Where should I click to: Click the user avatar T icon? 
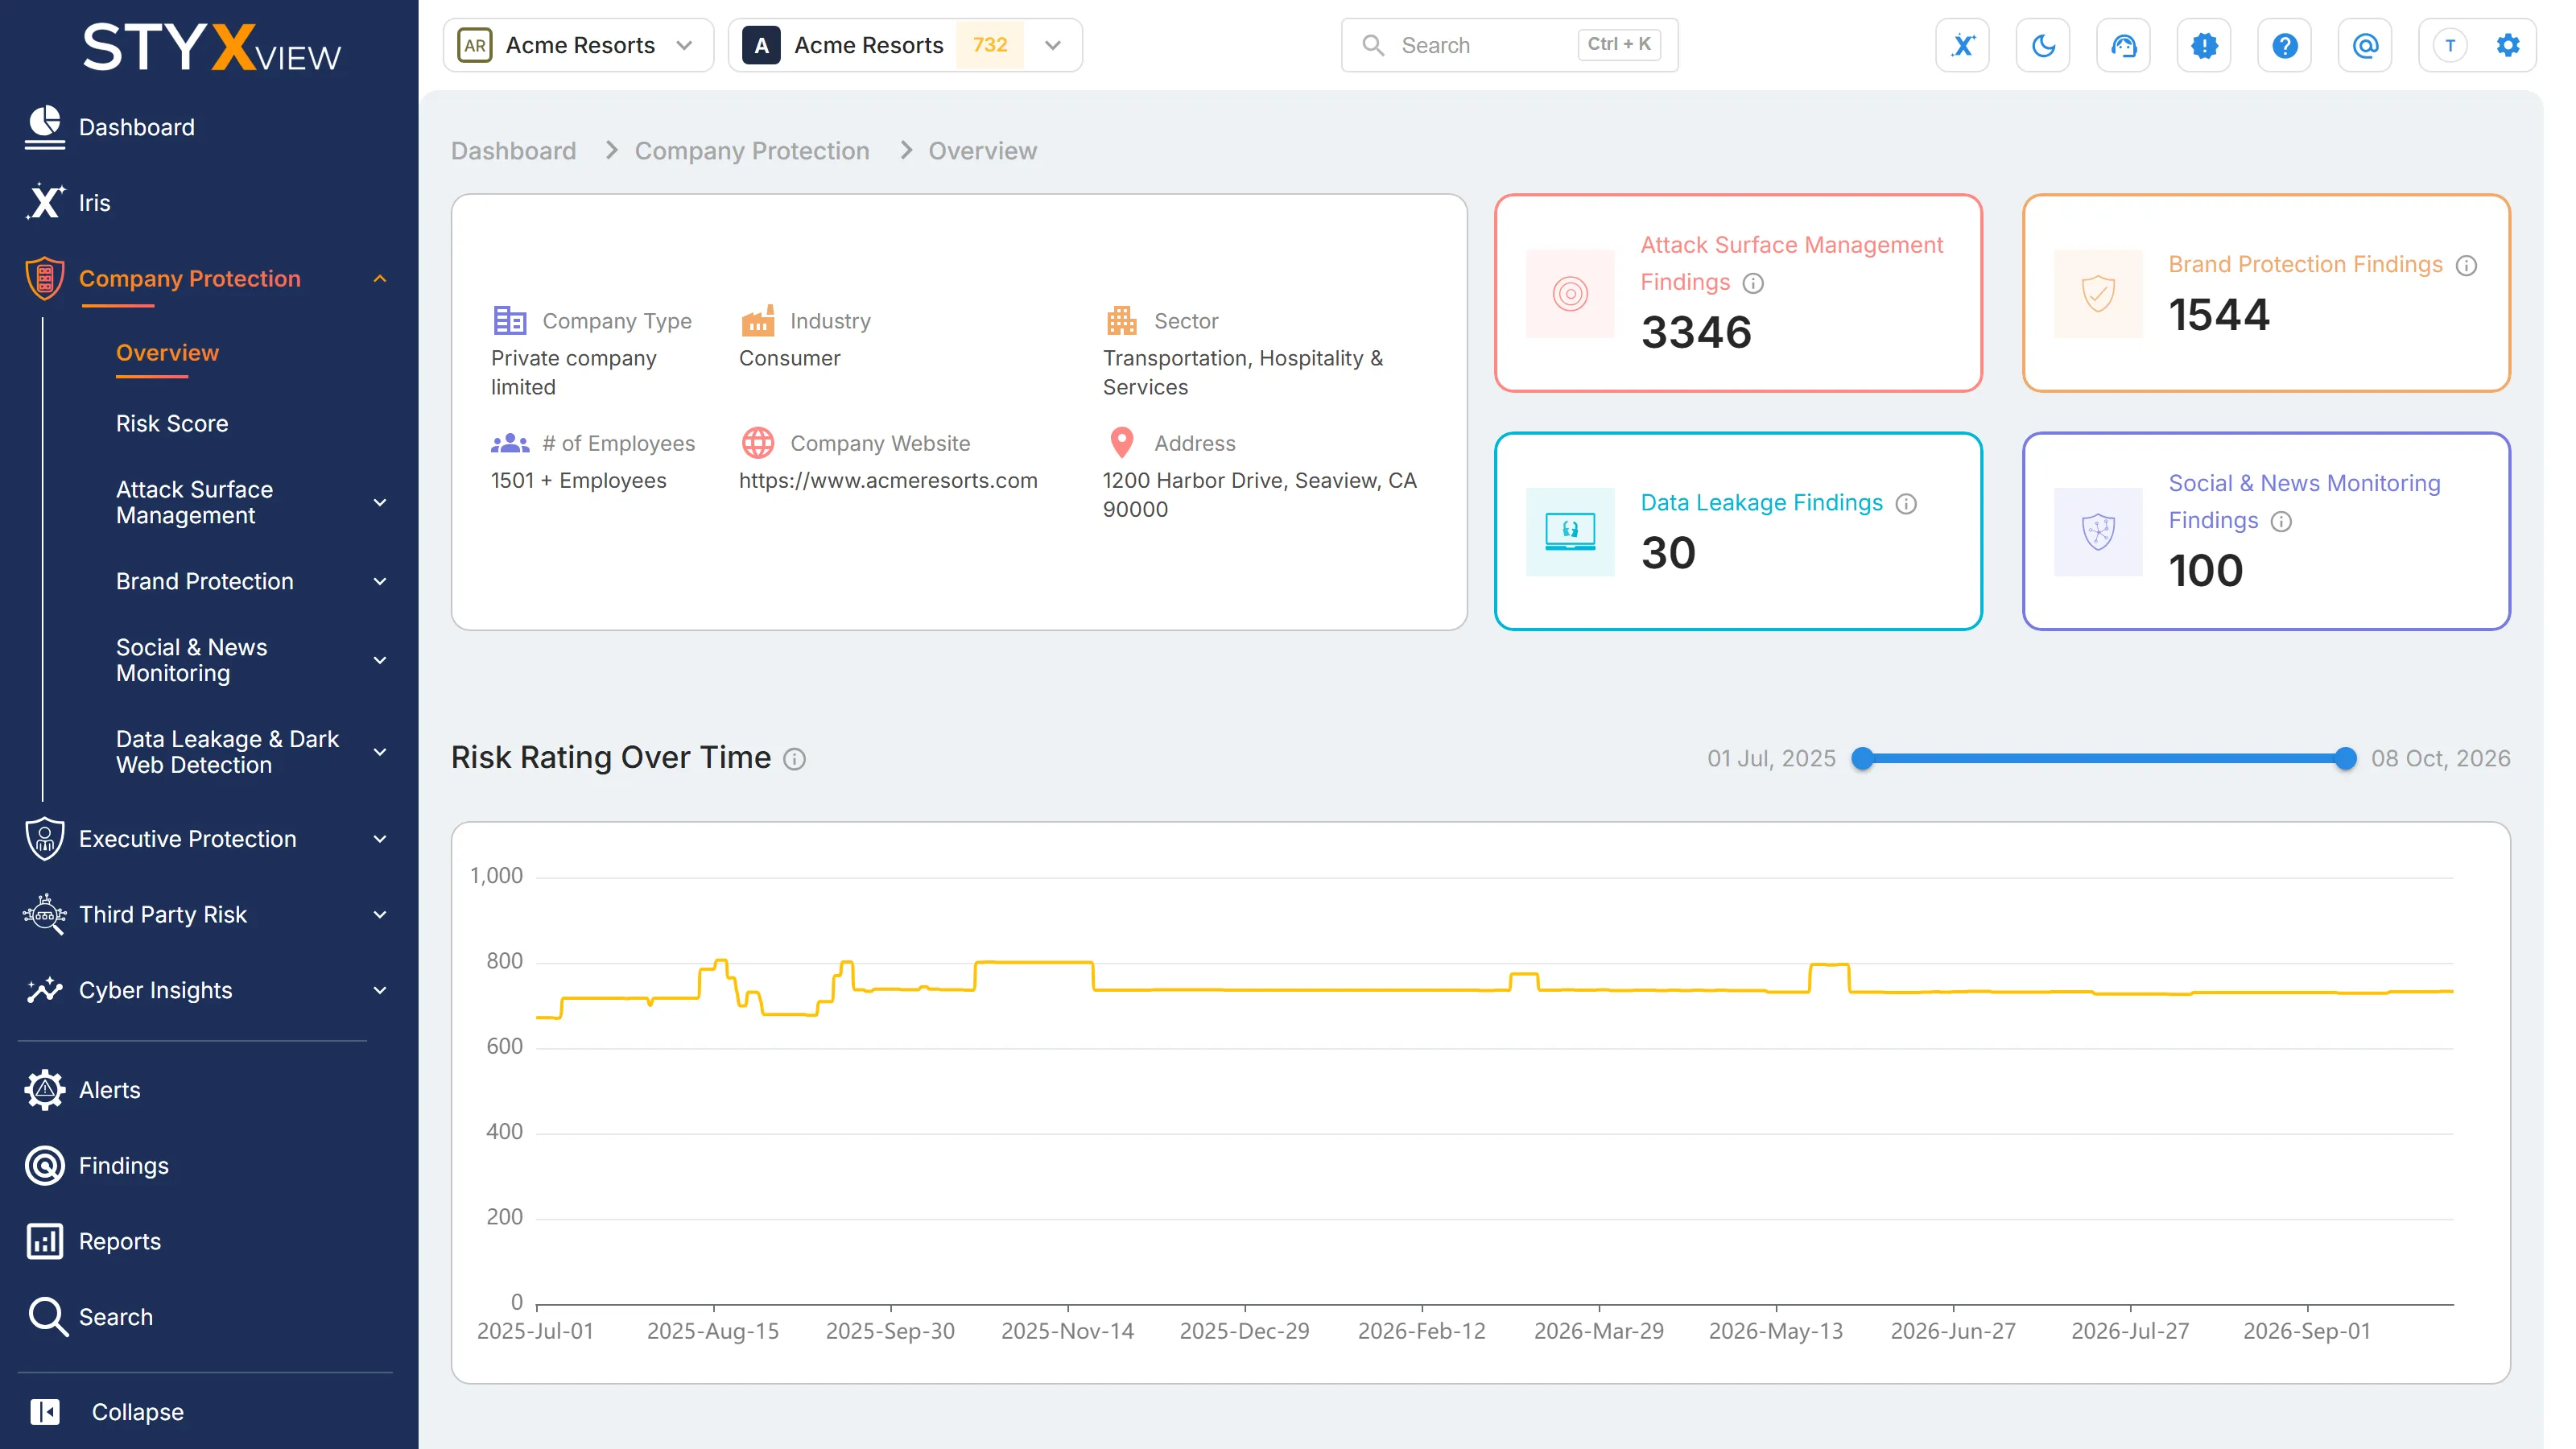(x=2450, y=45)
